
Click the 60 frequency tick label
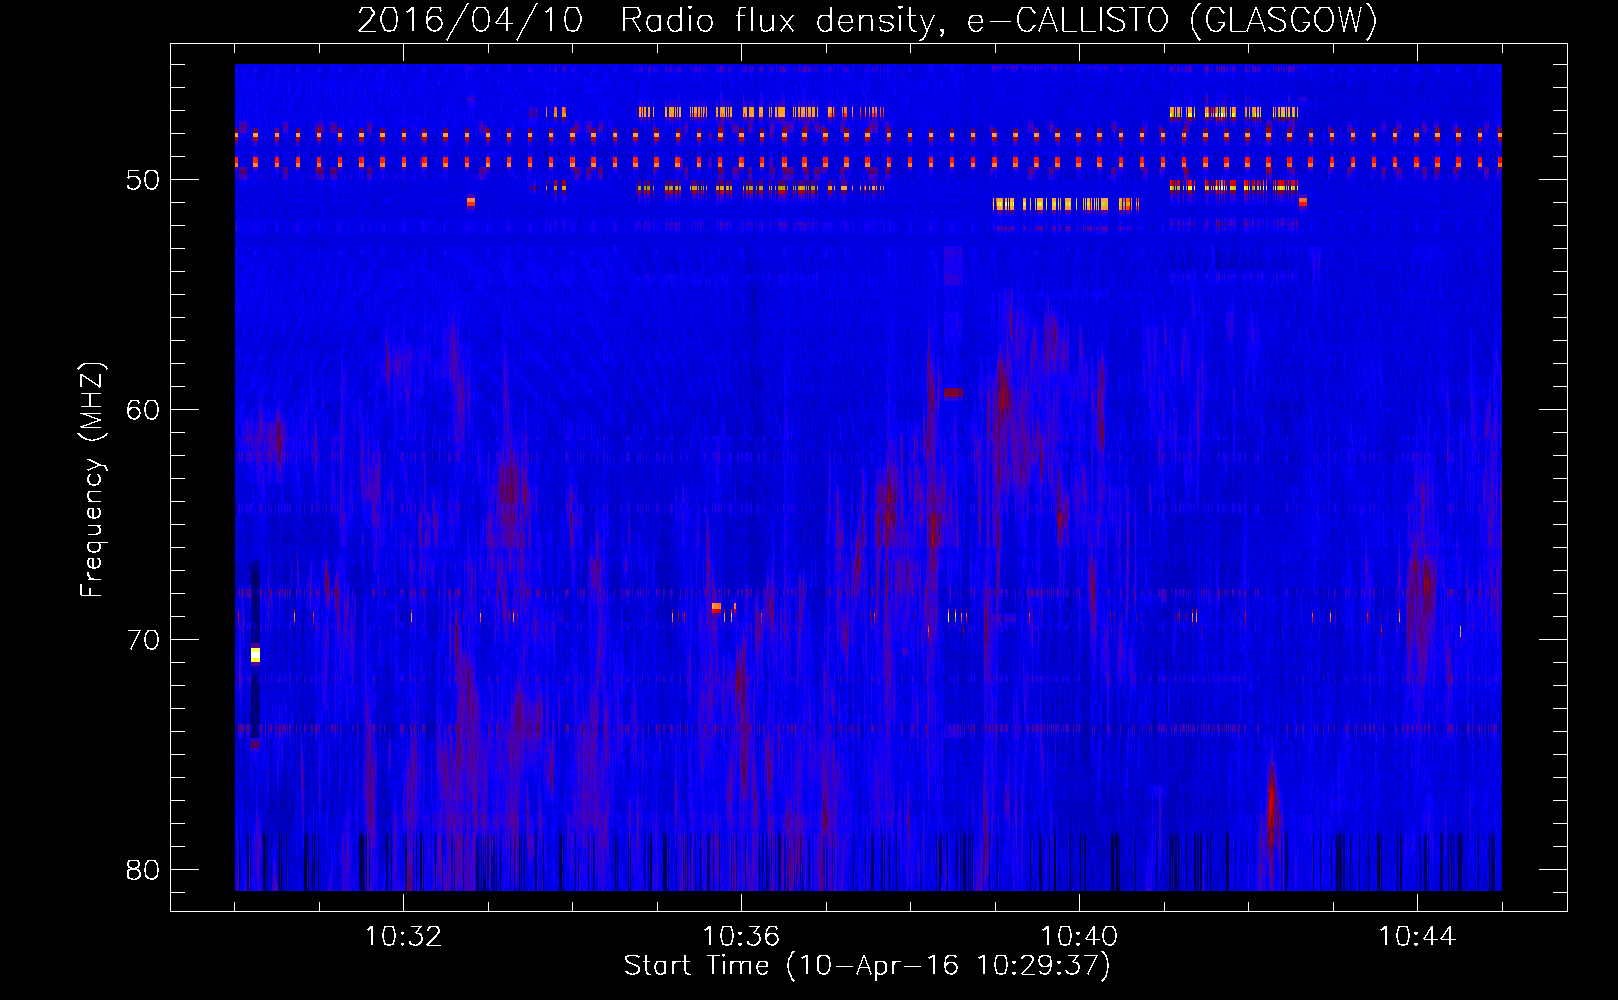coord(143,410)
